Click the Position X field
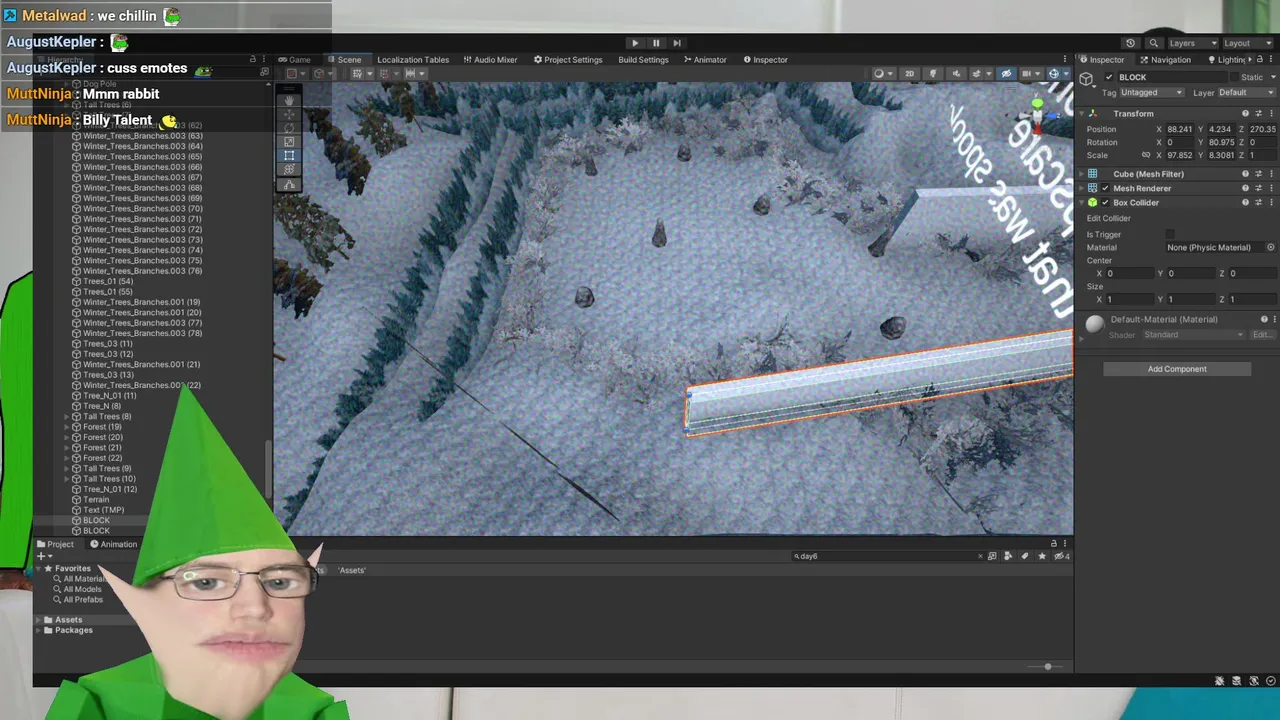The width and height of the screenshot is (1280, 720). point(1181,129)
